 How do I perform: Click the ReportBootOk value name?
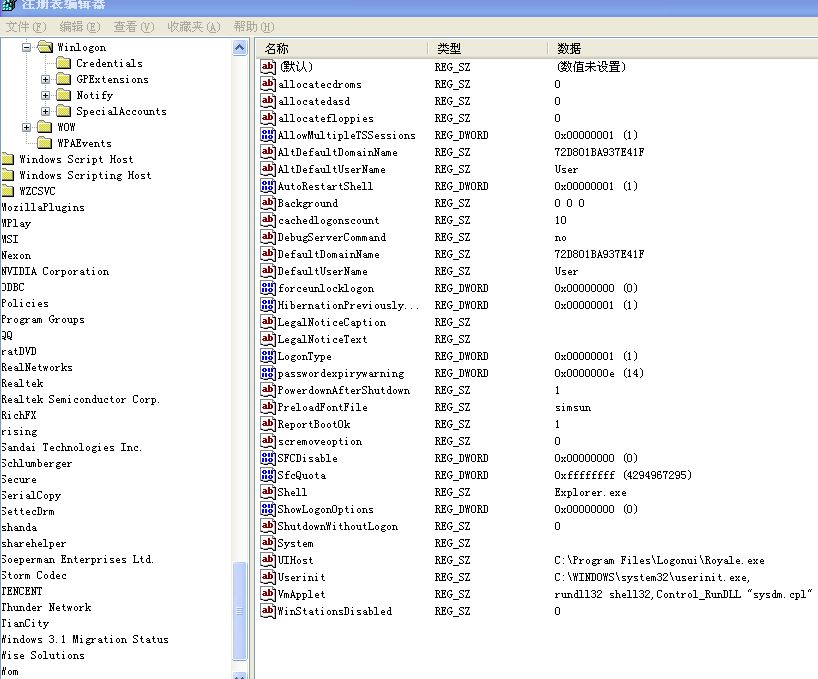[314, 424]
